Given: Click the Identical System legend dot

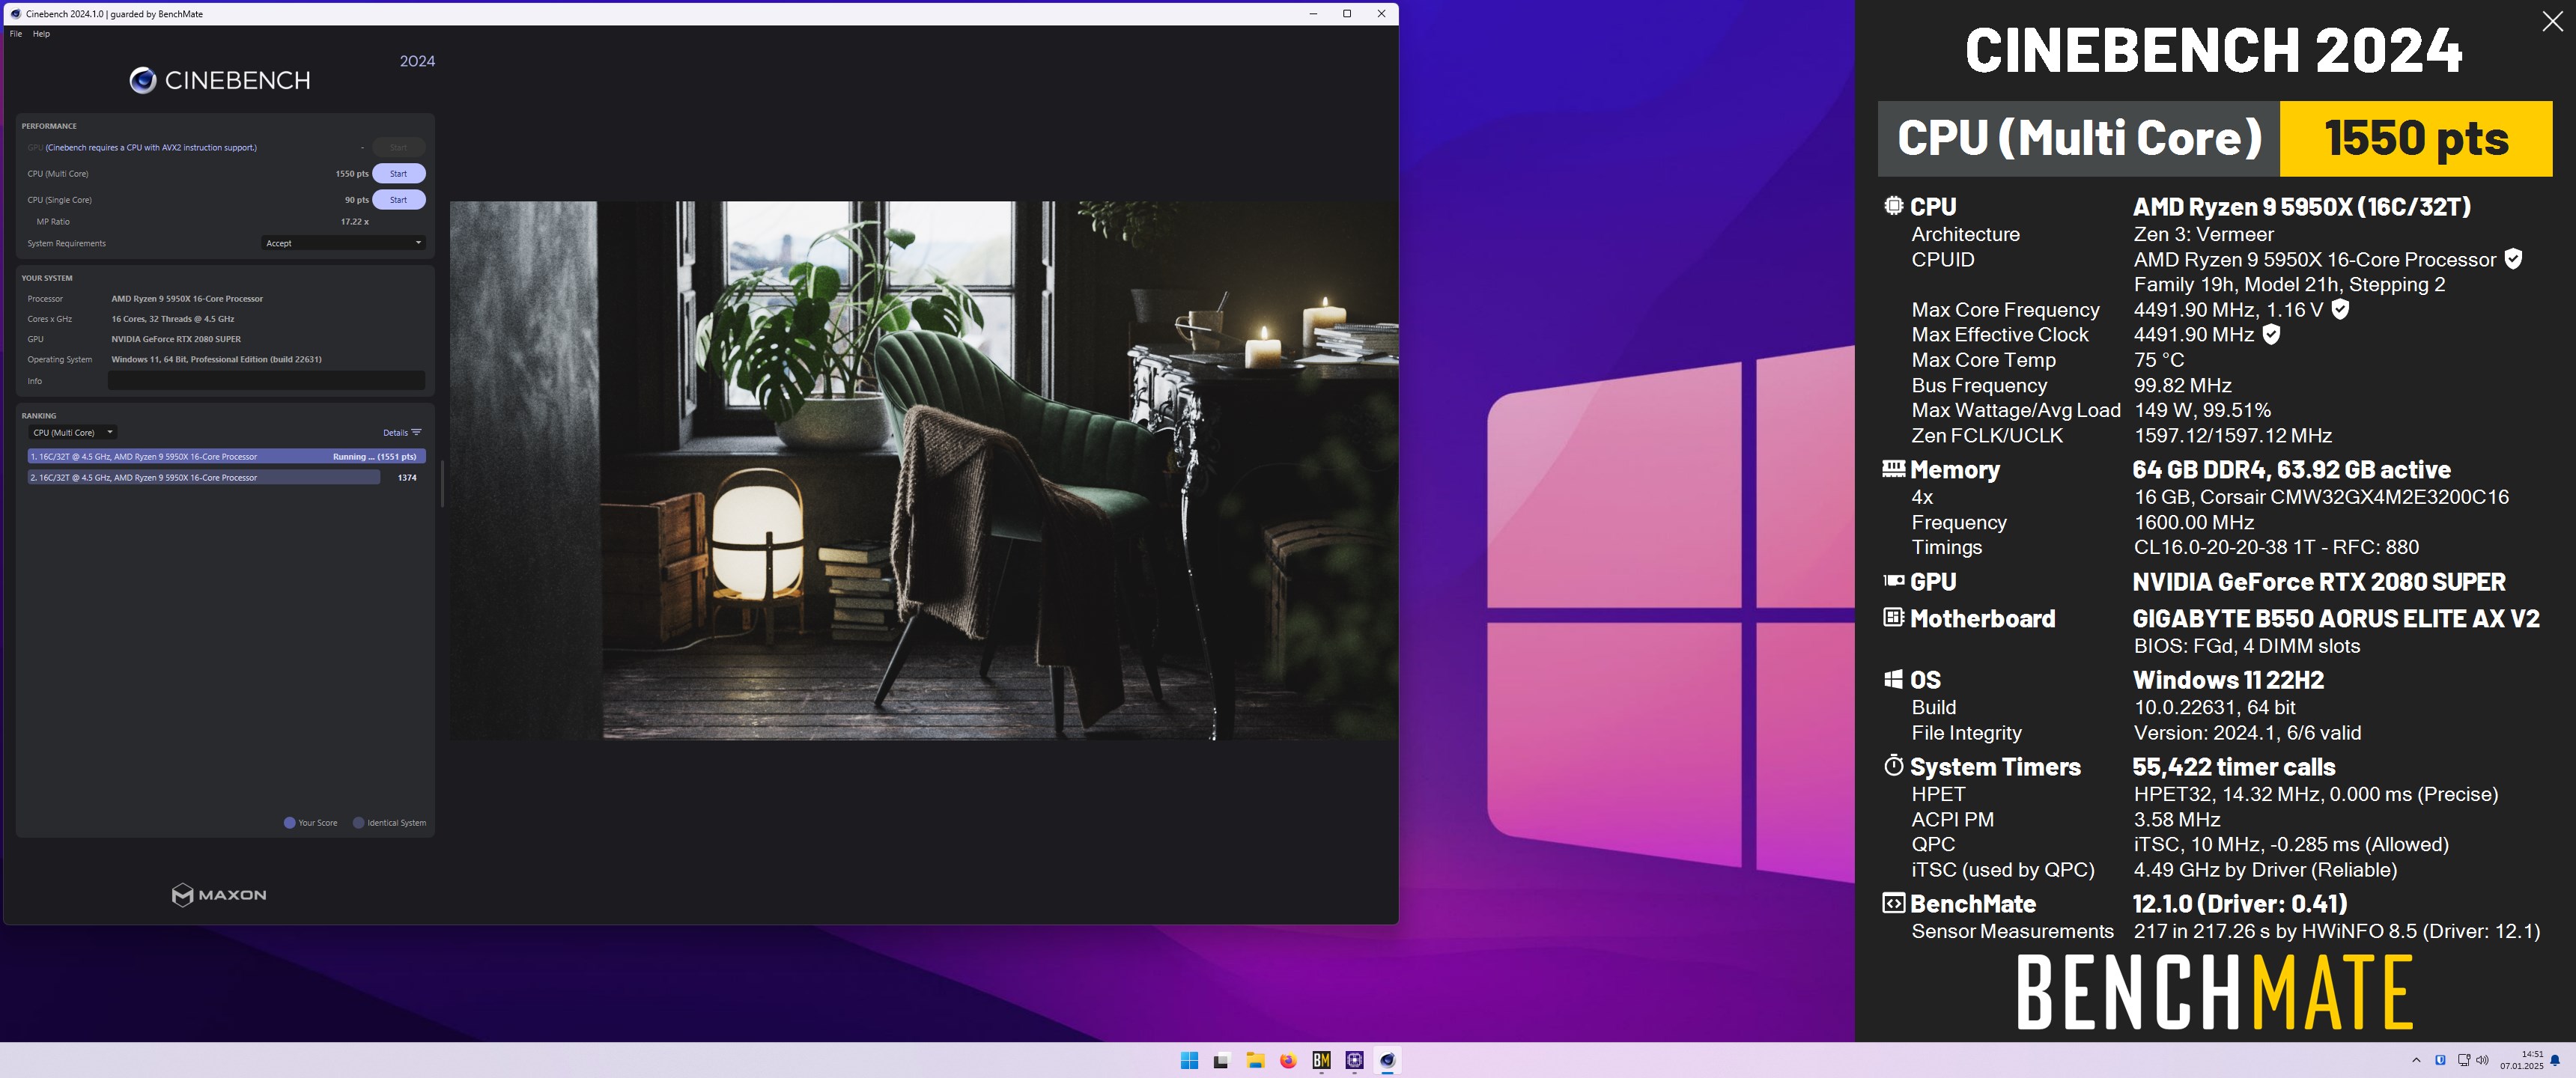Looking at the screenshot, I should [359, 823].
